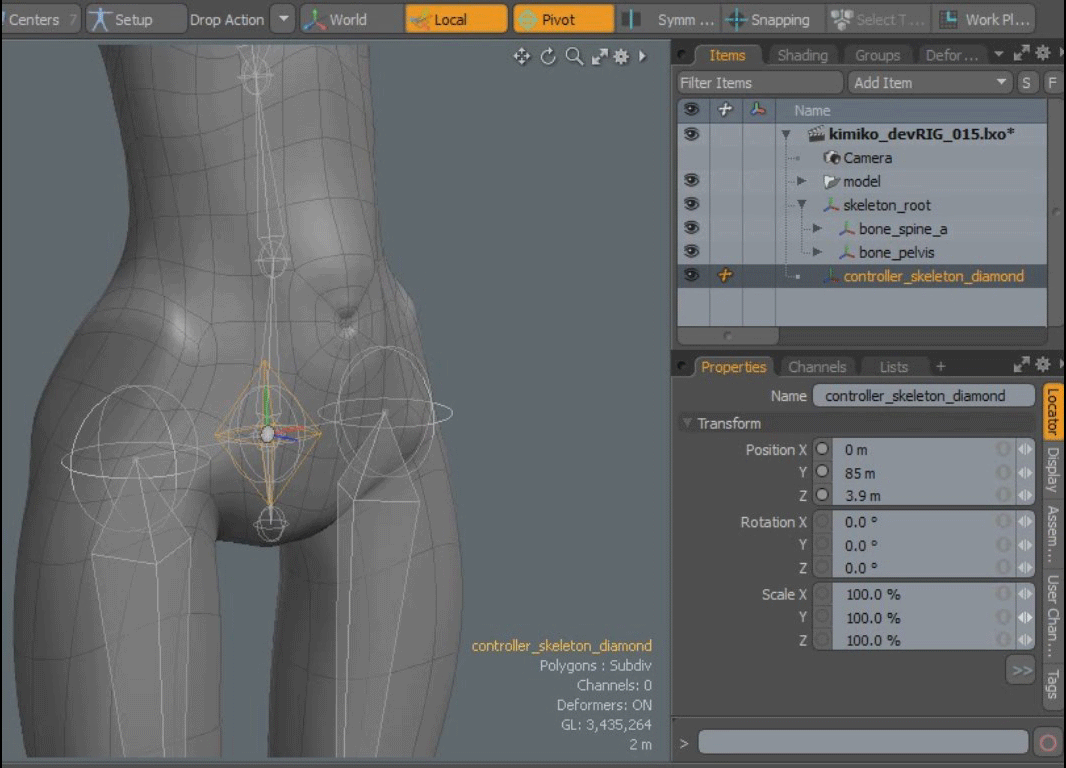Click the lock icon on controller_skeleton_diamond row
1066x768 pixels.
click(x=725, y=275)
